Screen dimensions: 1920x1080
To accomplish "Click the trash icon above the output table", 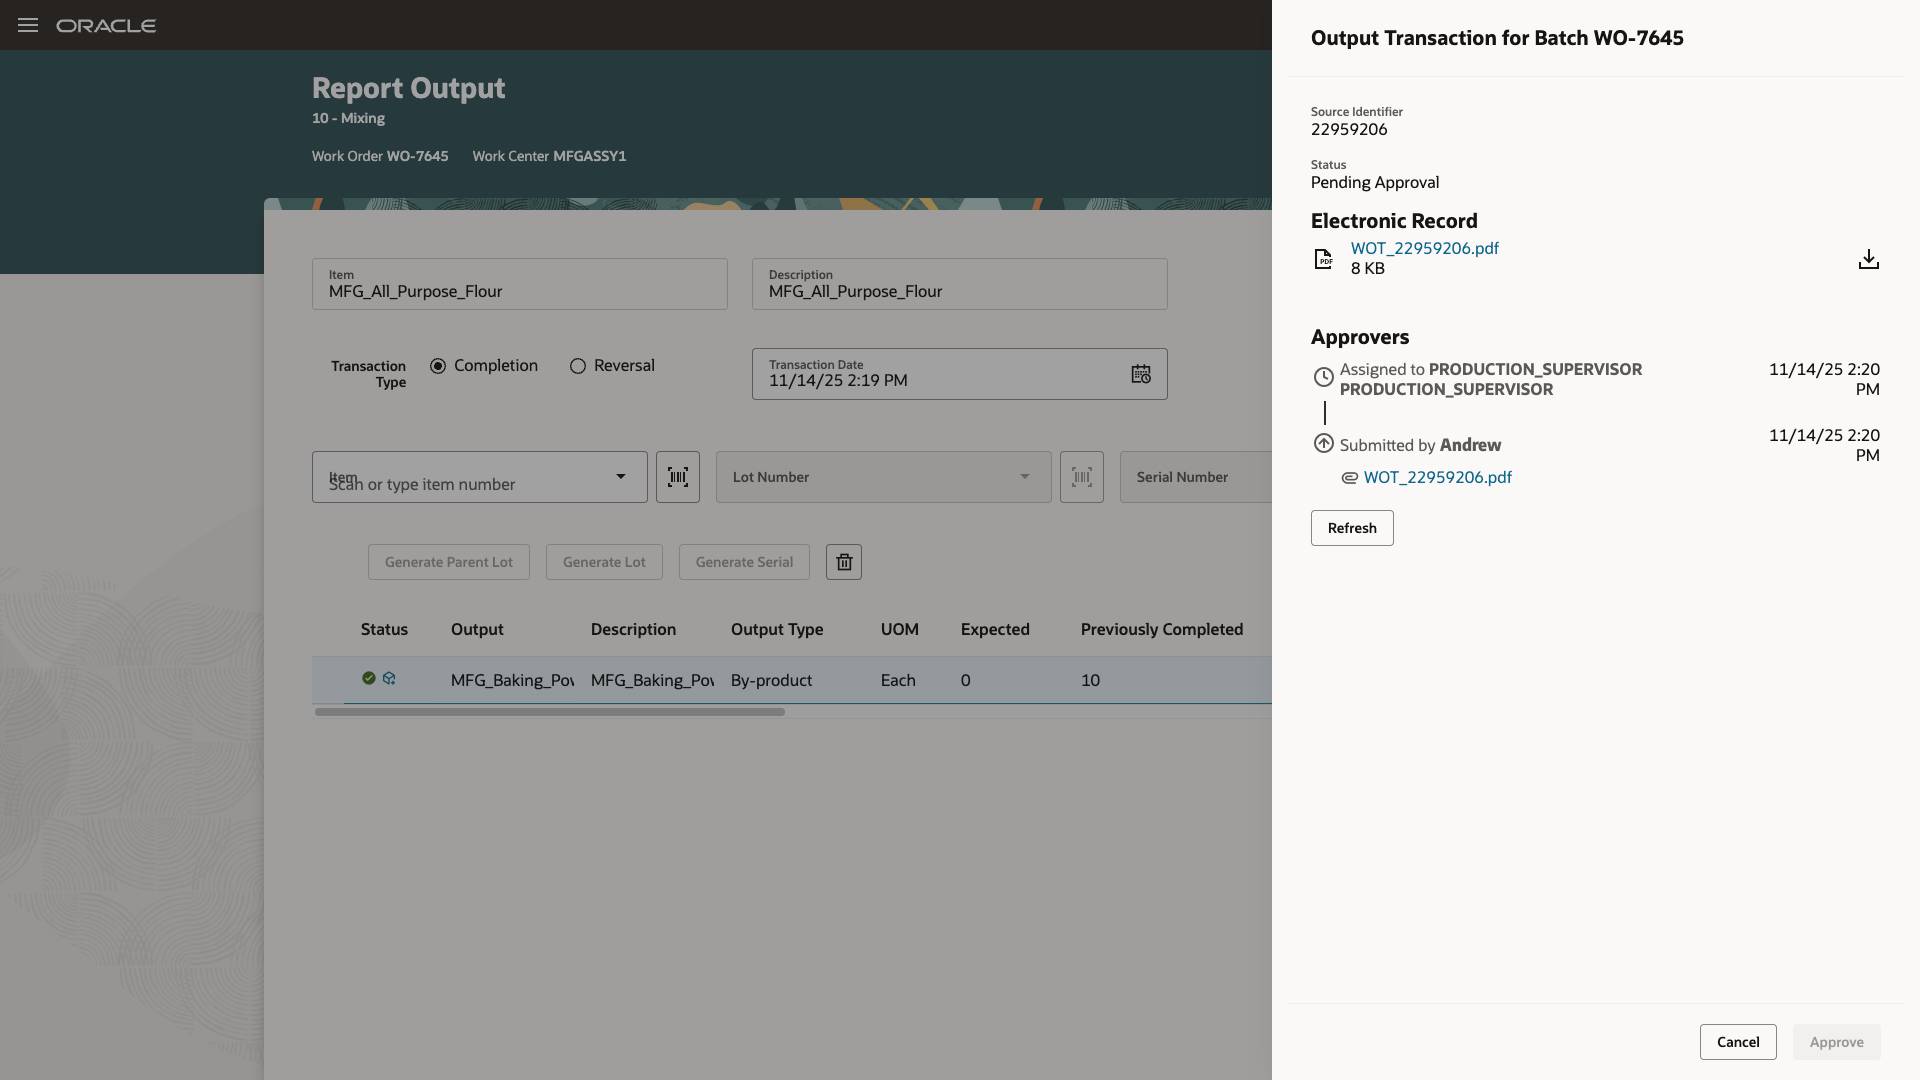I will 843,562.
